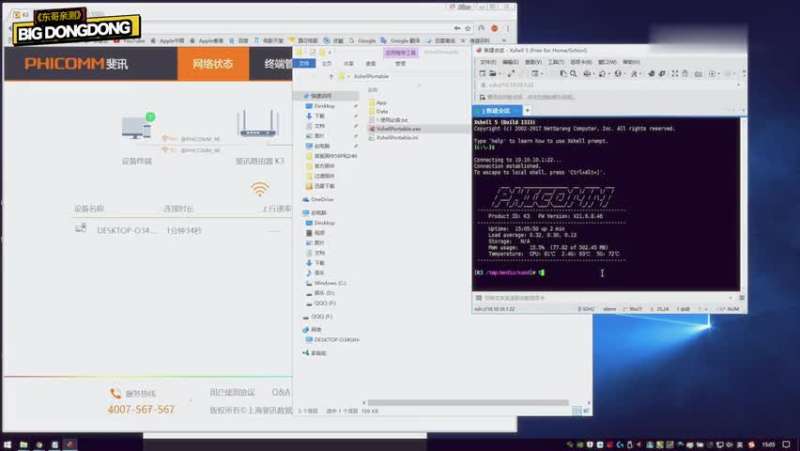Image resolution: width=800 pixels, height=451 pixels.
Task: Click the PHICOMM logo
Action: pyautogui.click(x=76, y=64)
